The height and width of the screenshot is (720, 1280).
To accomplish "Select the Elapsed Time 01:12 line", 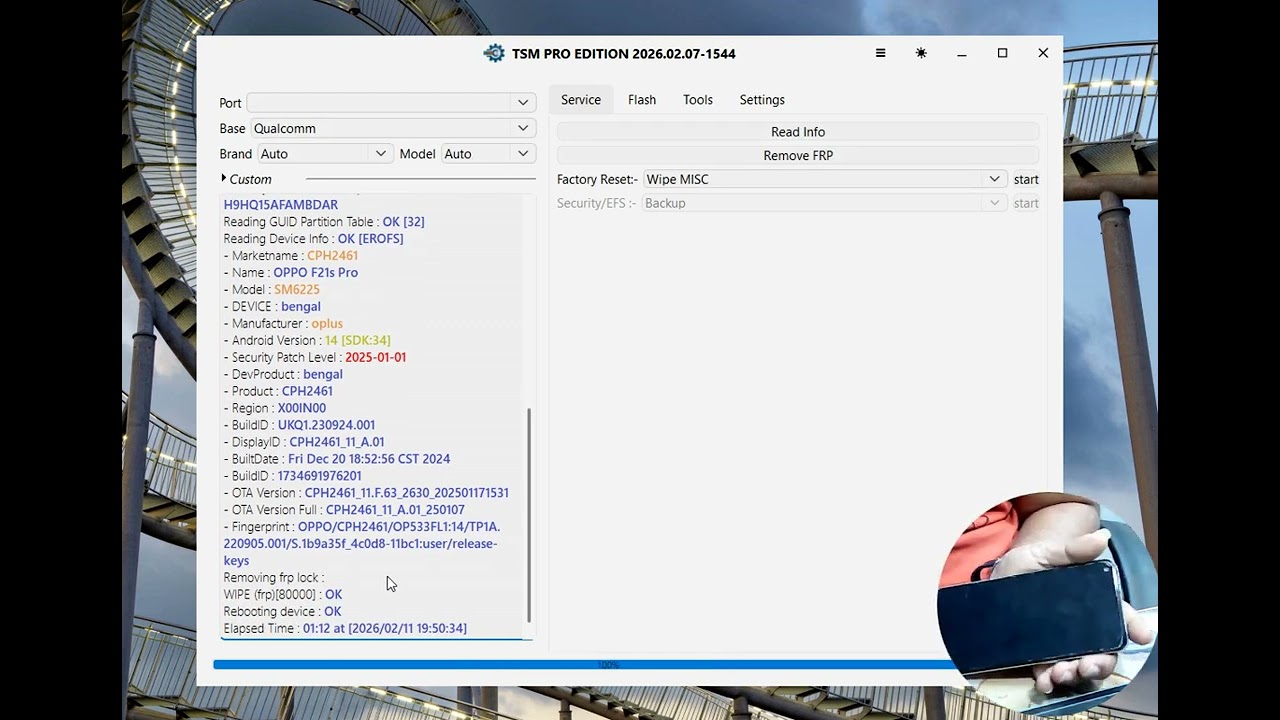I will tap(345, 628).
